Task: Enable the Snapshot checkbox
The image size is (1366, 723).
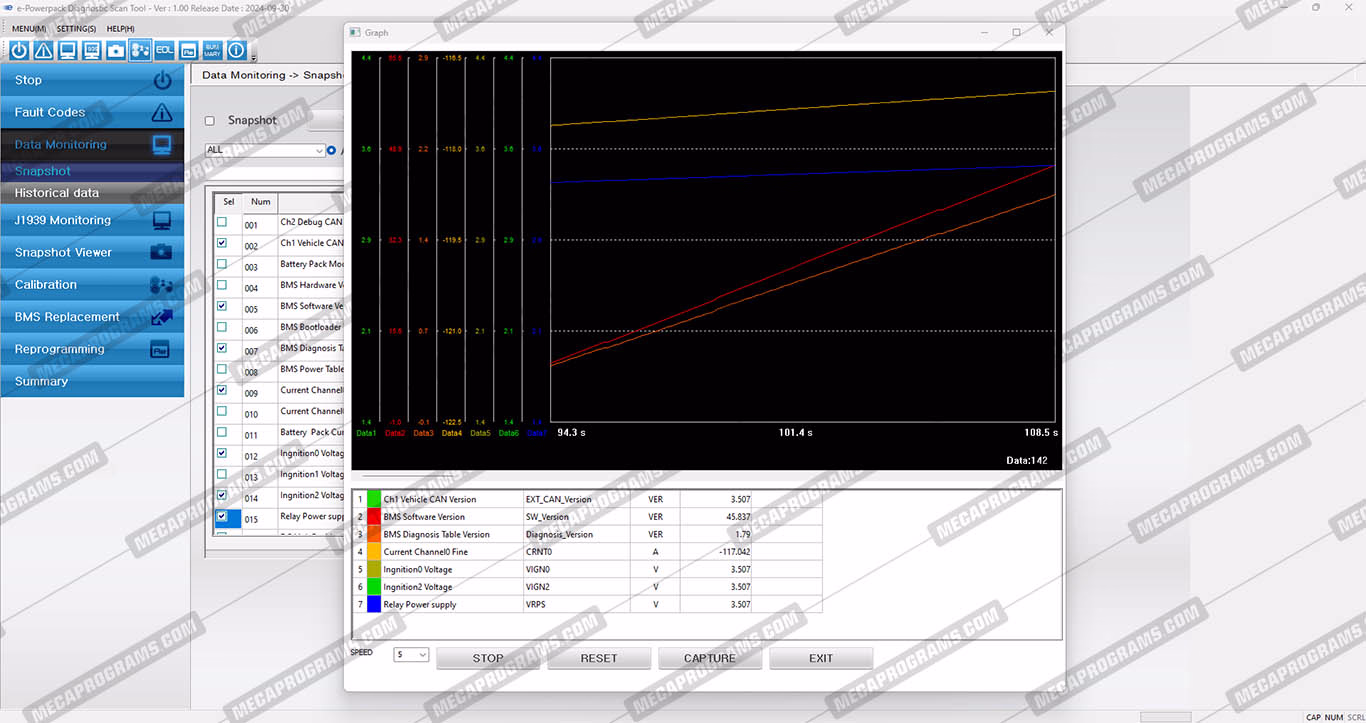Action: click(x=210, y=121)
